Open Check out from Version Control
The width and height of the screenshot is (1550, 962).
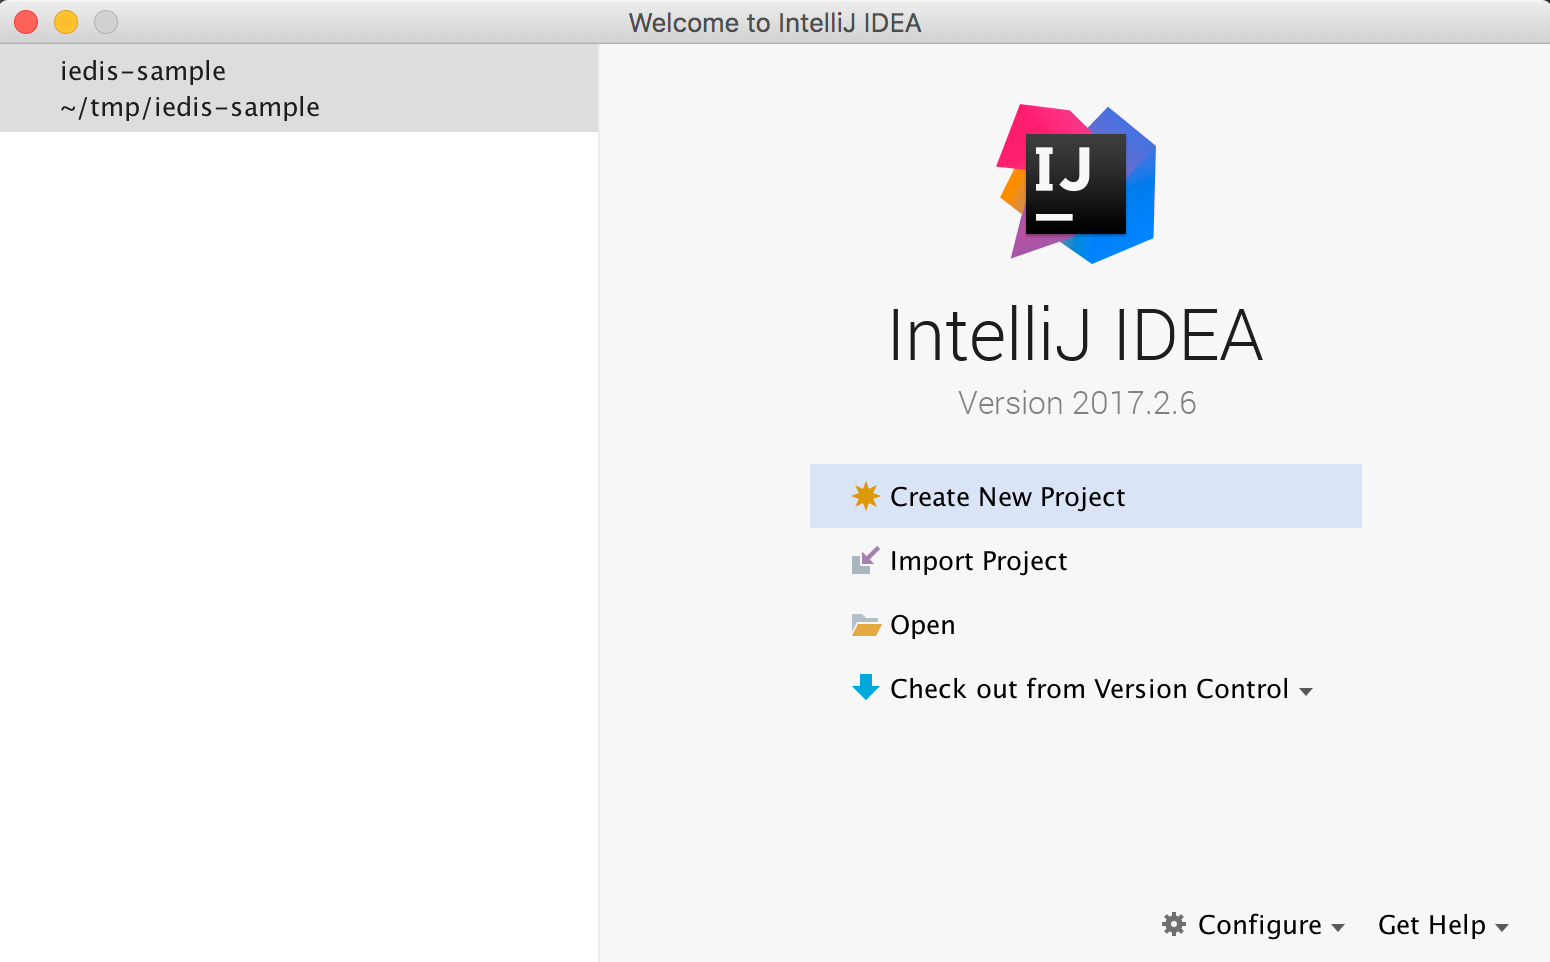point(1089,689)
